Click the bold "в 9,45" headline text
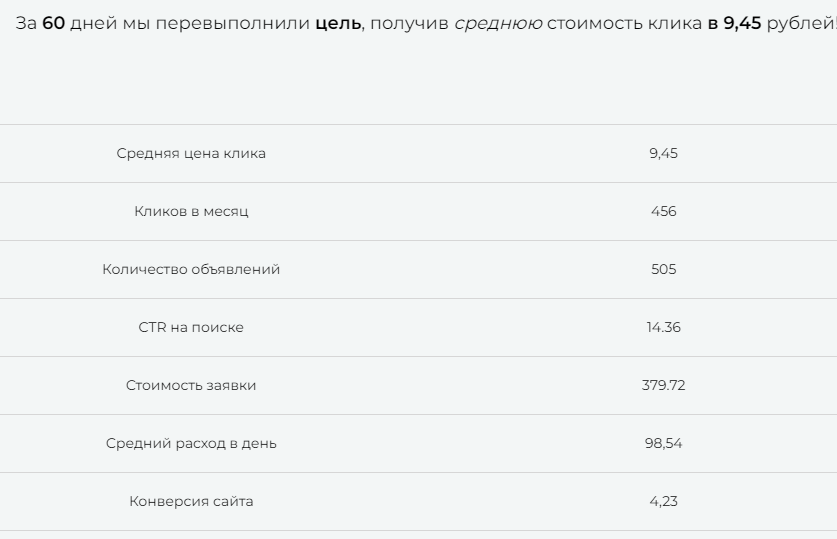The image size is (837, 539). [734, 23]
